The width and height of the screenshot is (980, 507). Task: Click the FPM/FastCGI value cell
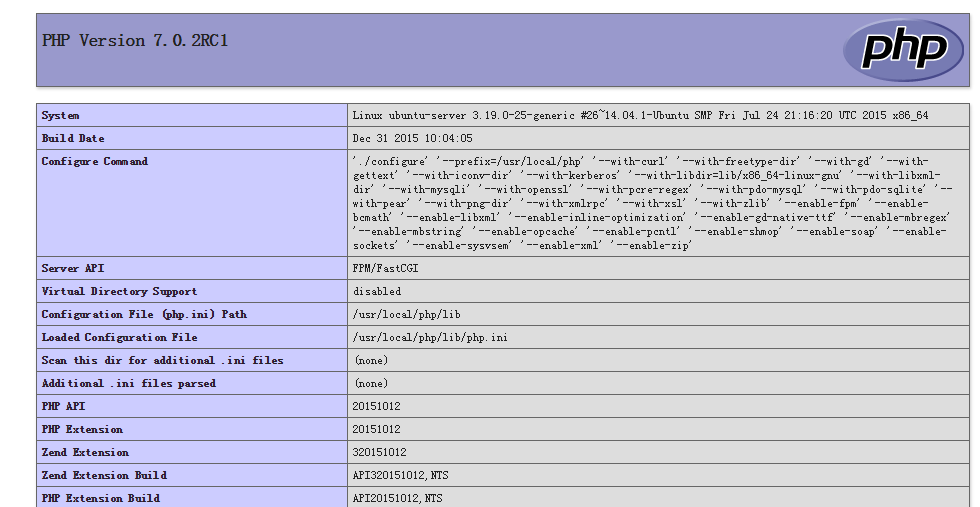click(x=658, y=268)
